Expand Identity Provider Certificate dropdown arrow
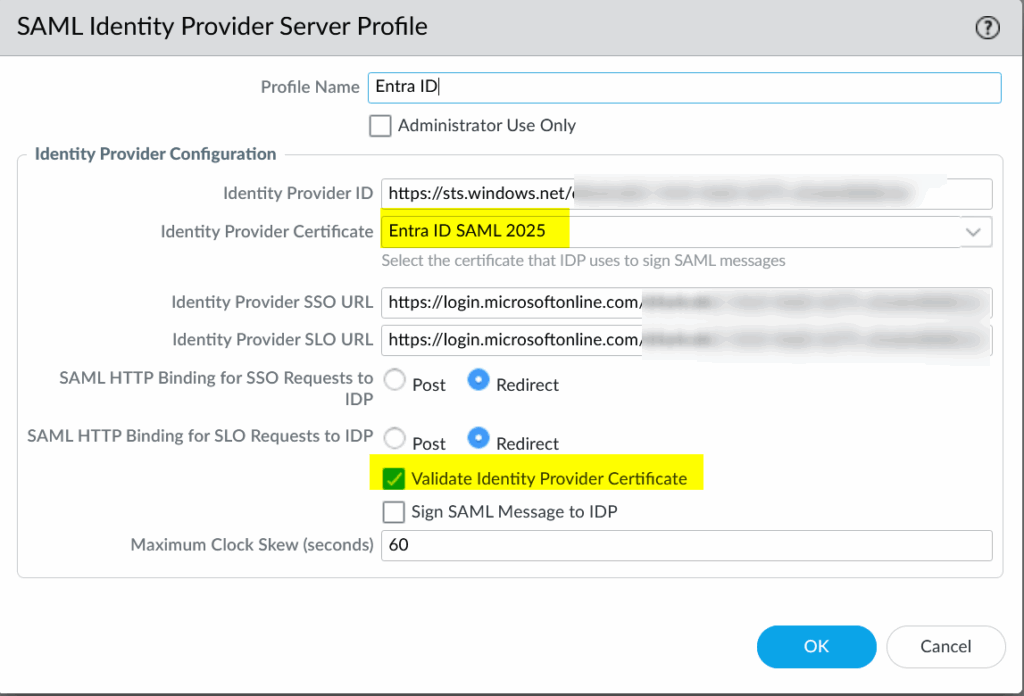Image resolution: width=1024 pixels, height=696 pixels. coord(973,232)
